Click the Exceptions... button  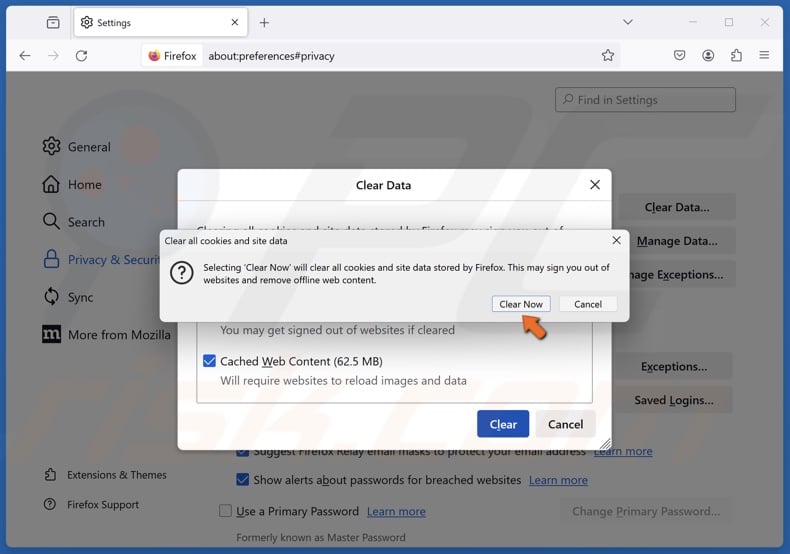click(674, 366)
